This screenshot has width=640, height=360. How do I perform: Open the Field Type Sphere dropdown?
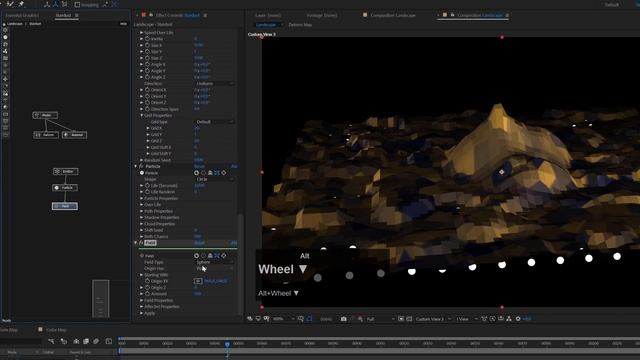pos(215,262)
